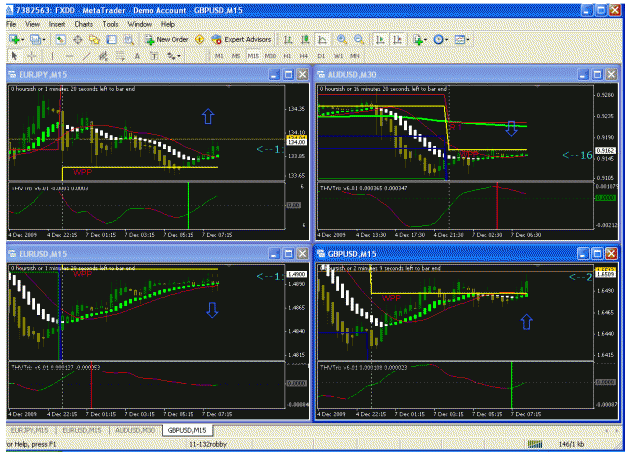Switch chart to bar chart icon
Image resolution: width=625 pixels, height=452 pixels.
coord(288,39)
